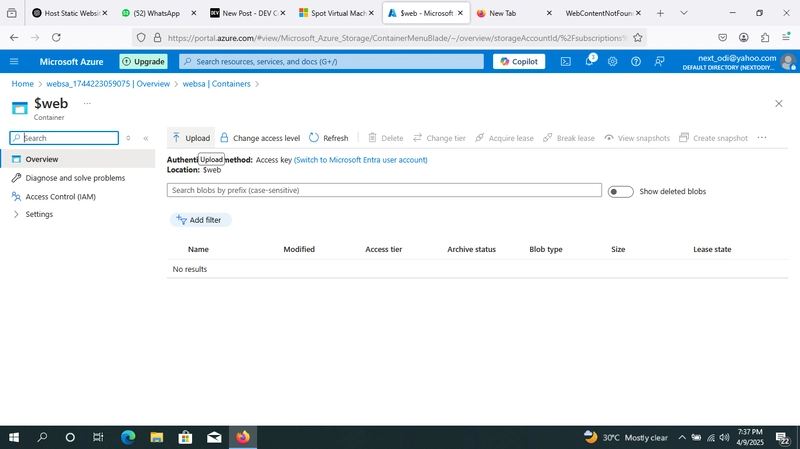Collapse the left sidebar menu

coord(146,138)
